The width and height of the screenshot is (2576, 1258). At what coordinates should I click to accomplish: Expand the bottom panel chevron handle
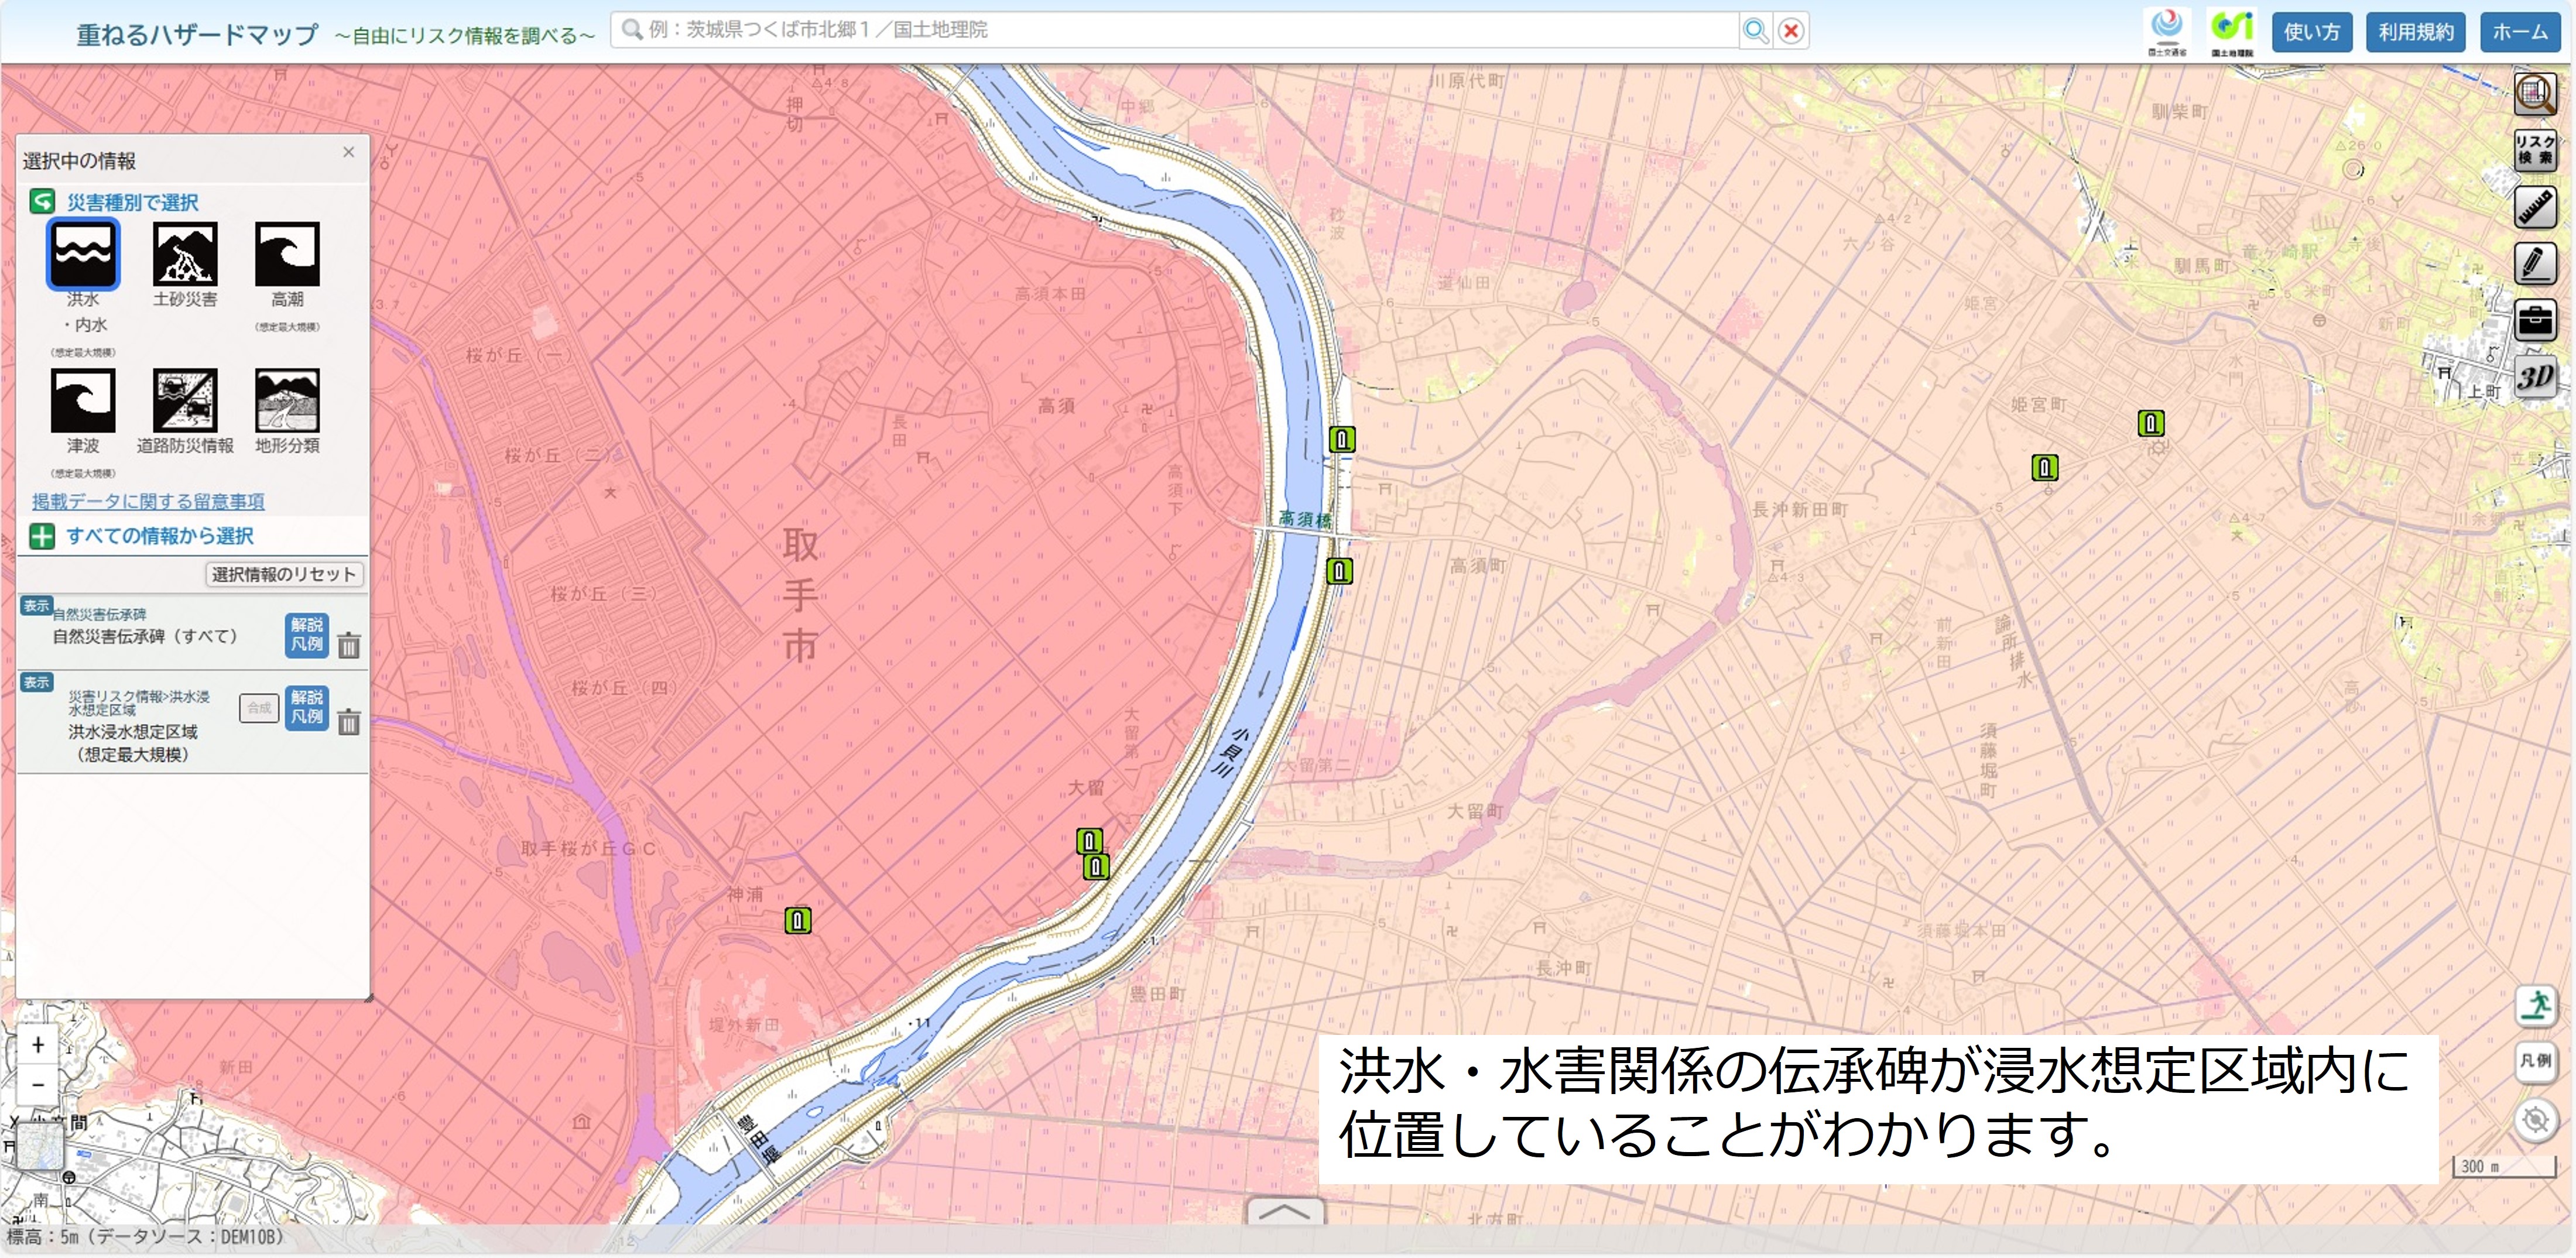coord(1285,1211)
